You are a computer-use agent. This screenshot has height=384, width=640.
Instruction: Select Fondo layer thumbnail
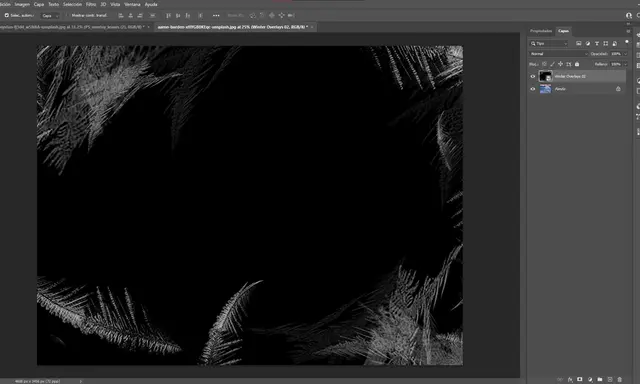tap(545, 89)
